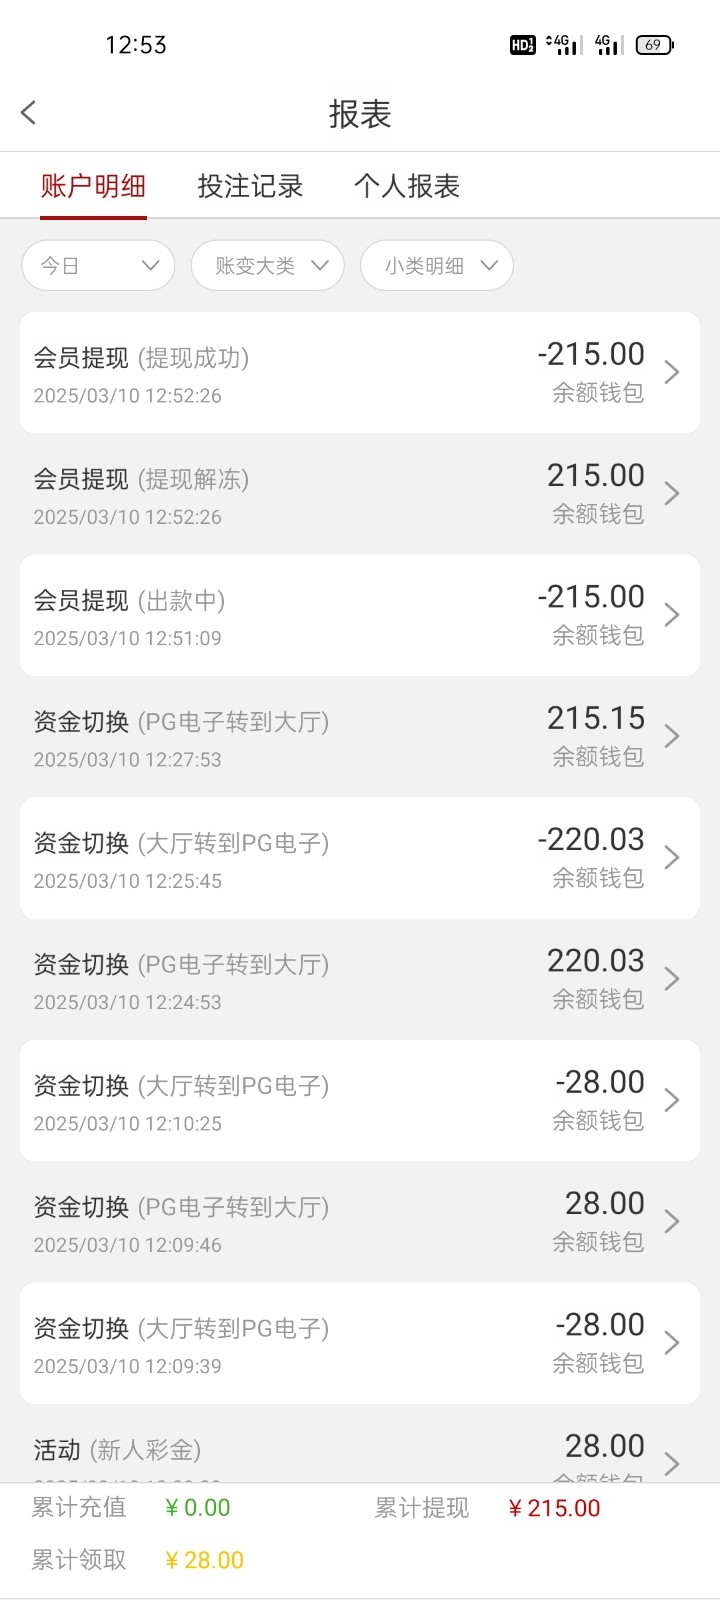This screenshot has width=720, height=1600.
Task: Tap the back arrow icon
Action: tap(29, 113)
